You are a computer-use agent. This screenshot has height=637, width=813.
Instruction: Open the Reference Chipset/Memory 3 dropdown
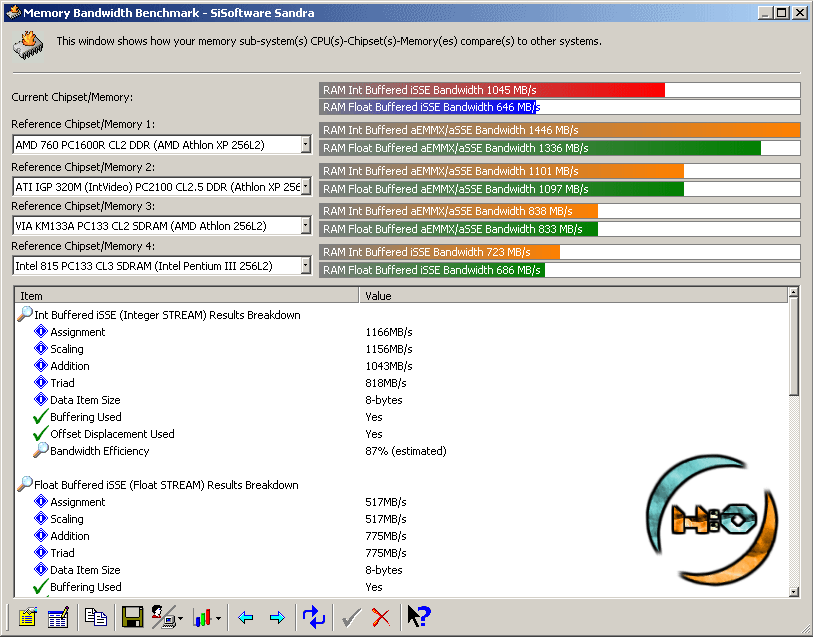306,225
